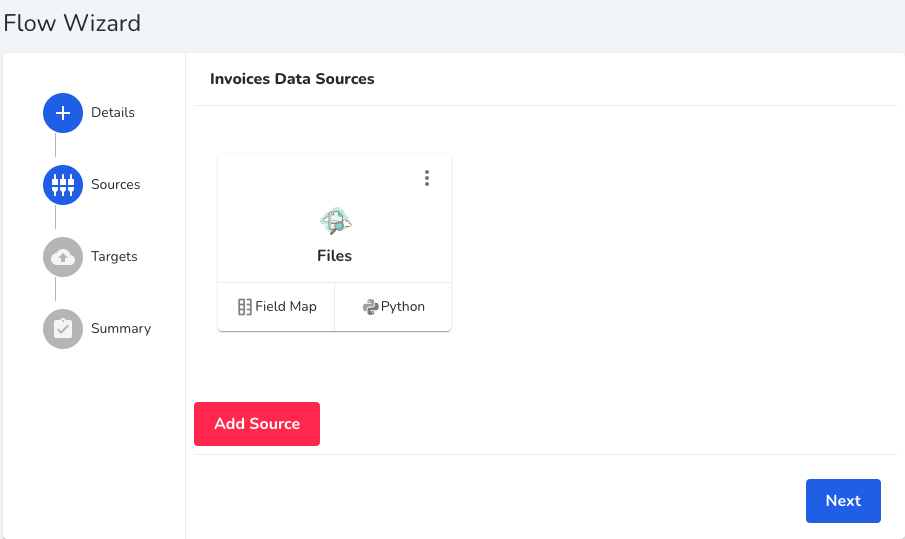Click the Invoices Data Sources heading

292,79
